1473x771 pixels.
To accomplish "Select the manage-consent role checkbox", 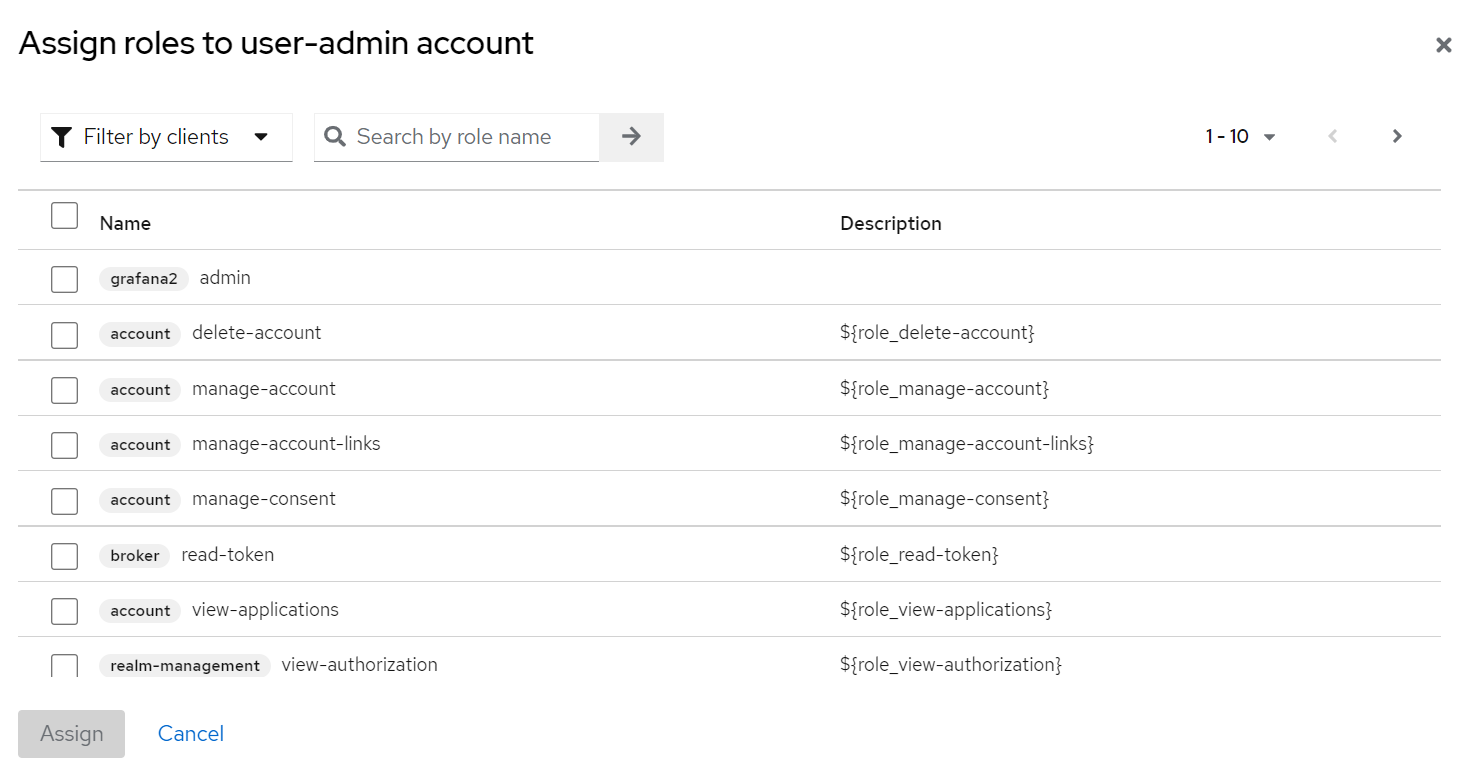I will (x=65, y=500).
